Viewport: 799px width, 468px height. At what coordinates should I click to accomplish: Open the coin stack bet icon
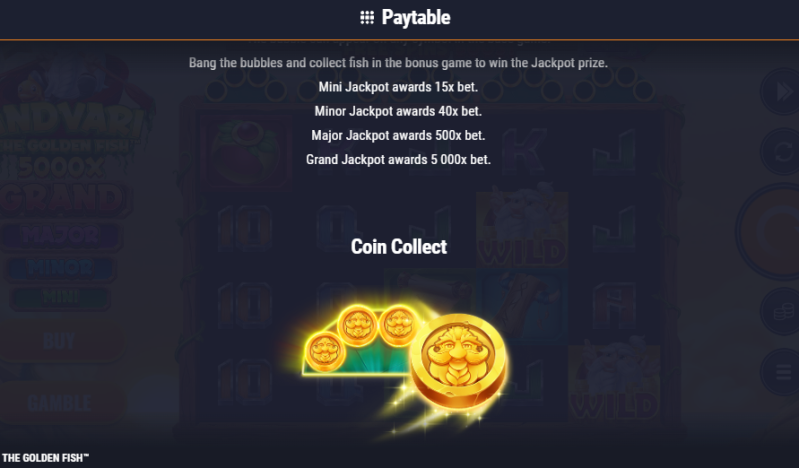(x=781, y=311)
